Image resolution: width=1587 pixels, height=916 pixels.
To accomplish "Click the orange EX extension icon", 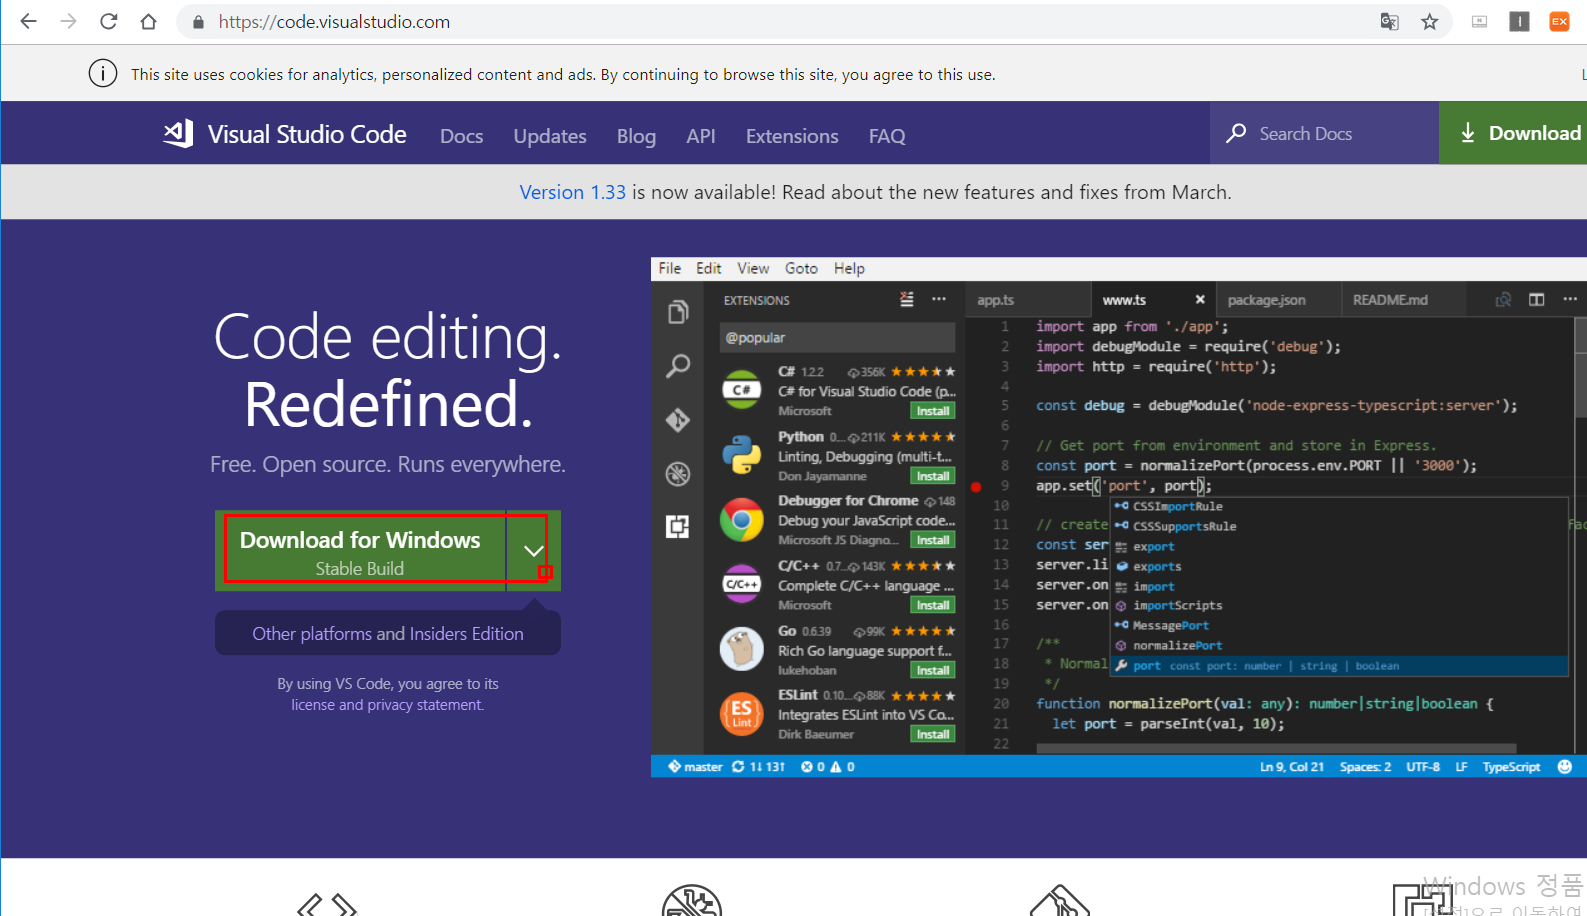I will coord(1559,21).
